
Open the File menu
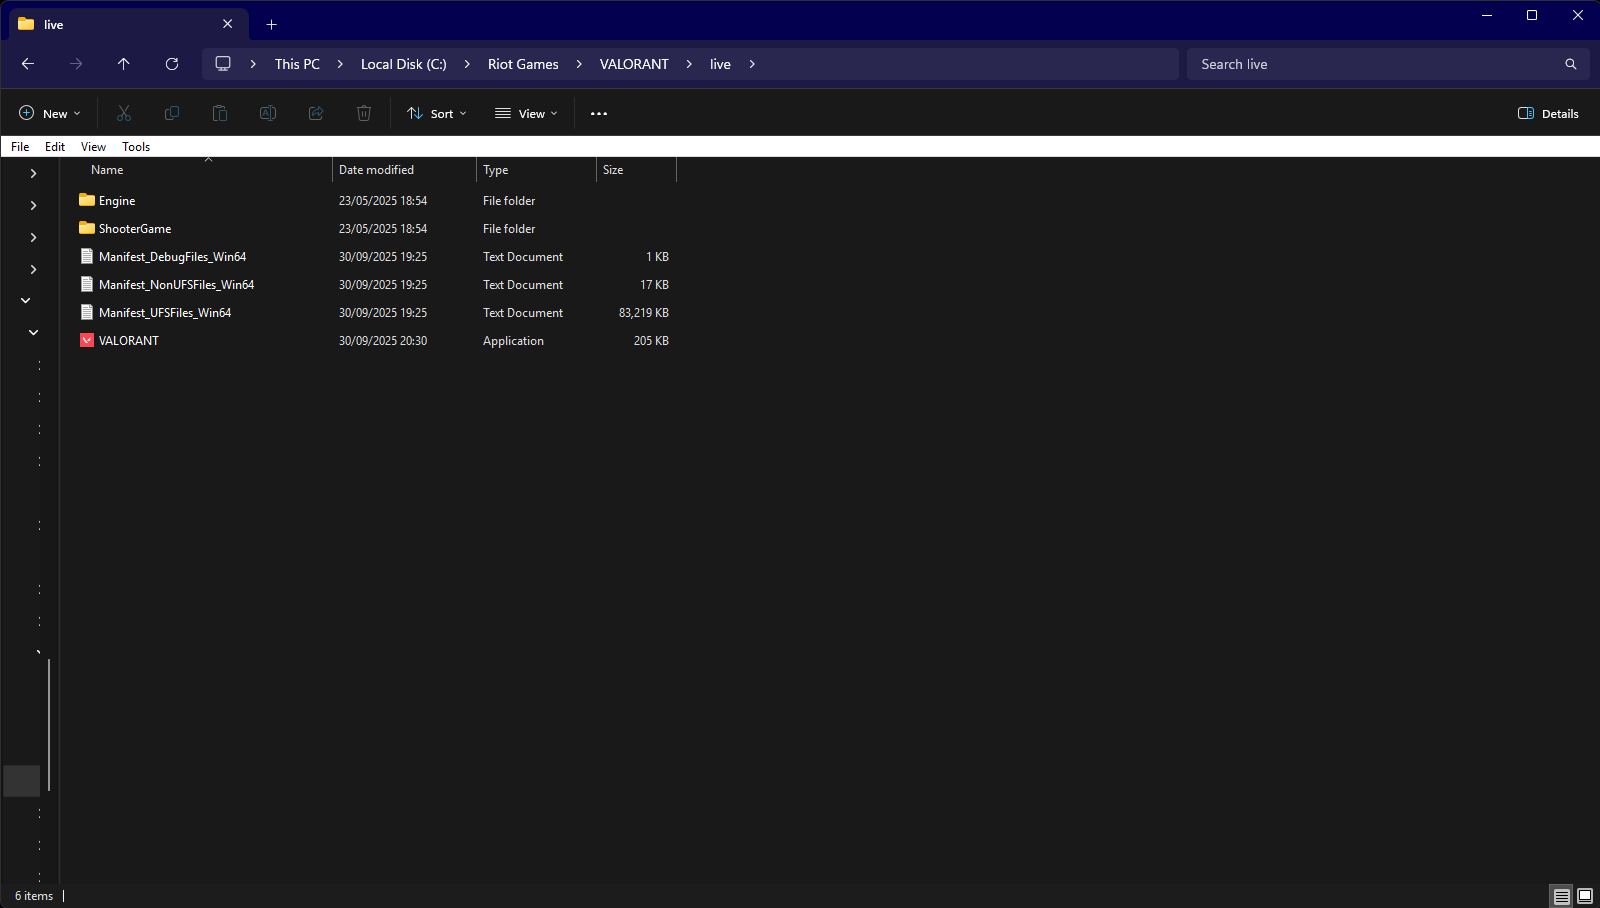[x=20, y=147]
